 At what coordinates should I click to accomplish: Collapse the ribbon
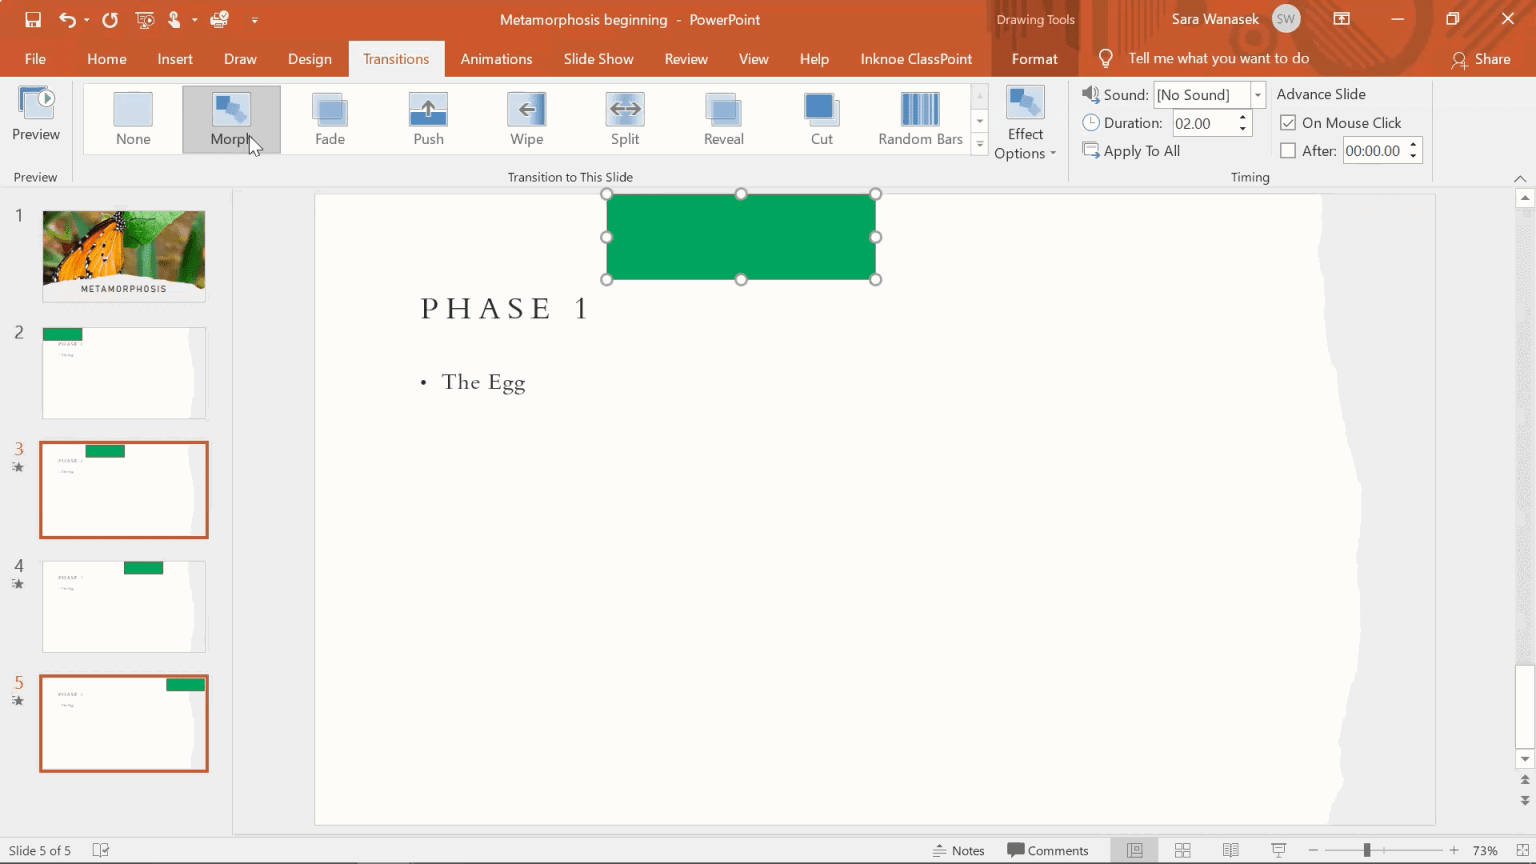(1520, 178)
